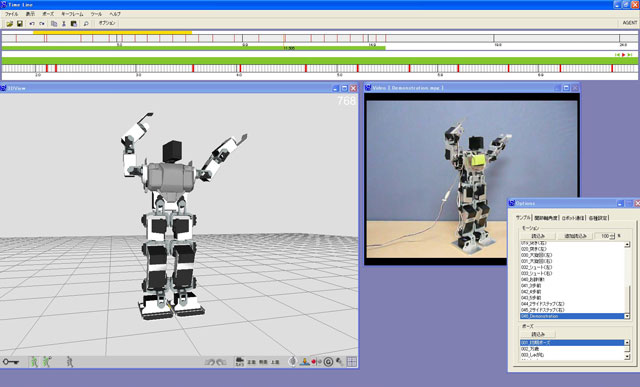Click the camera view icon in 3DView
The image size is (640, 387).
240,361
